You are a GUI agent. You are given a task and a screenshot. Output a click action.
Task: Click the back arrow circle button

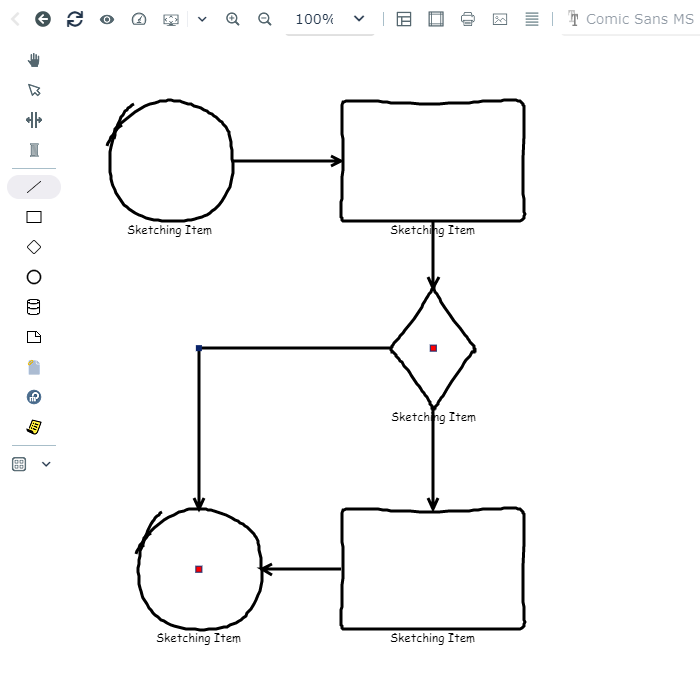43,19
